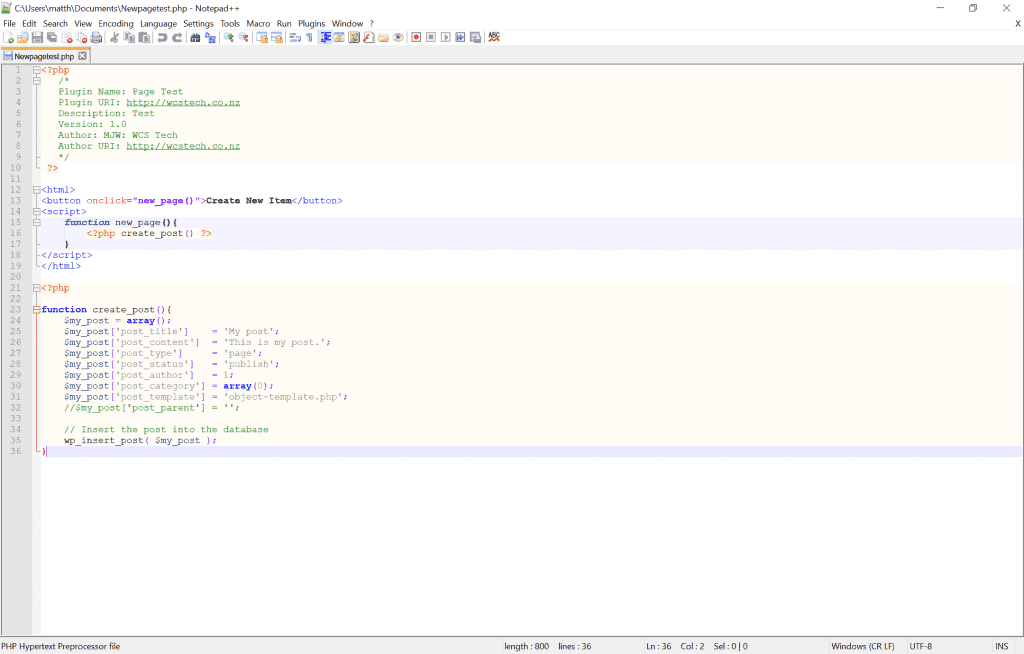Redo with the Redo arrow icon
The width and height of the screenshot is (1024, 654).
point(177,37)
